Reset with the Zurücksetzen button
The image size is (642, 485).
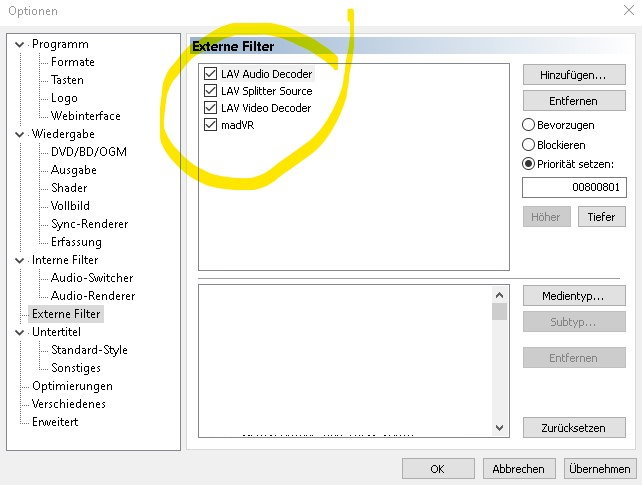tap(574, 428)
